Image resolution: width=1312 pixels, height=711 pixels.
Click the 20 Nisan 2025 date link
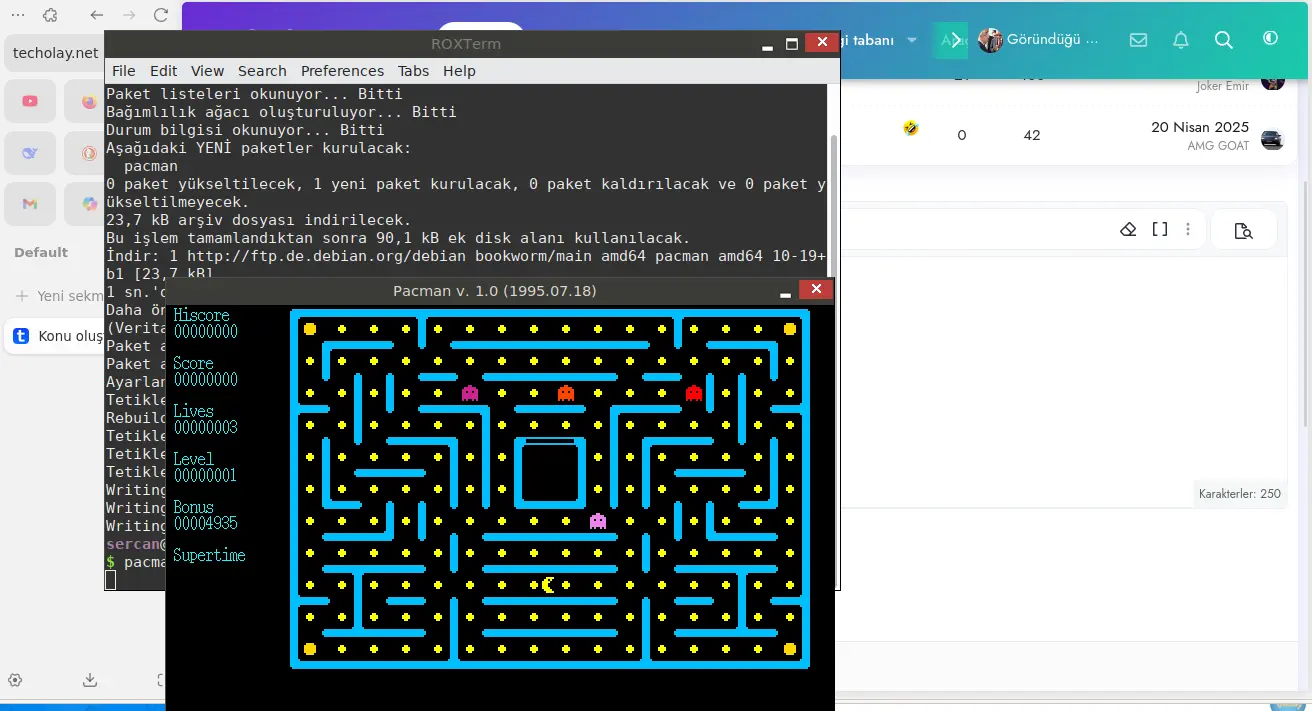pos(1200,127)
